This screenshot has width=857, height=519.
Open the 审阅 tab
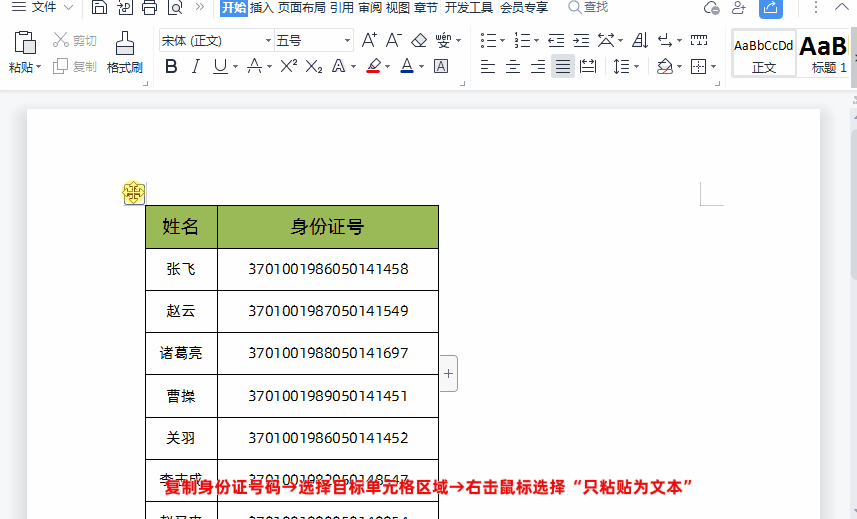[370, 8]
